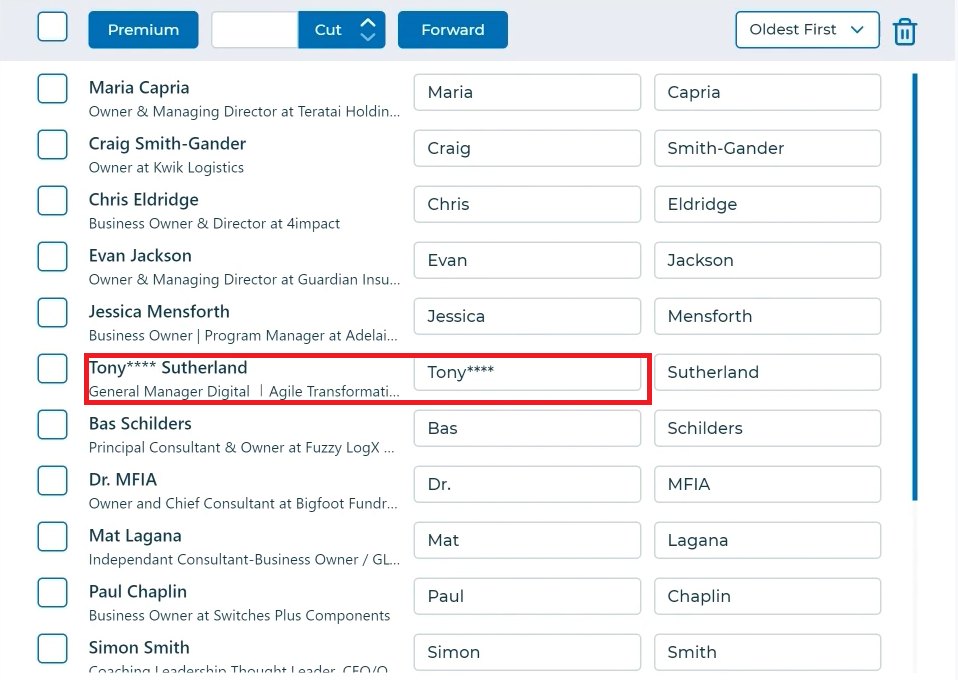Click the last name field containing Schilders
The height and width of the screenshot is (680, 958).
[x=767, y=428]
